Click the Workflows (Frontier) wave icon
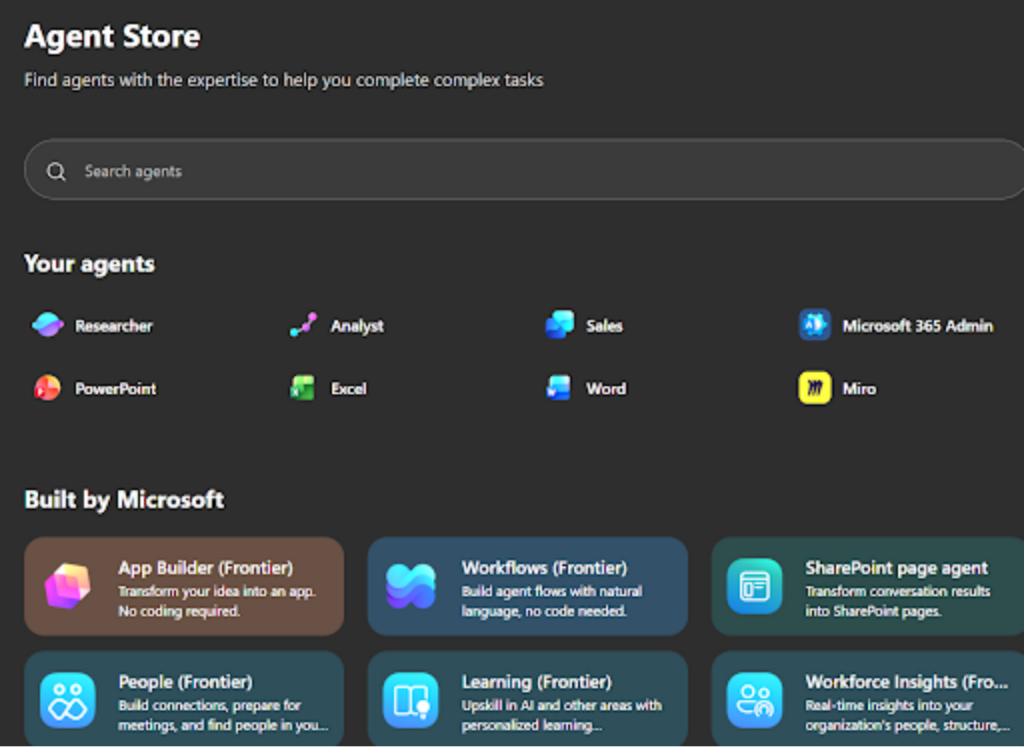 click(x=411, y=586)
